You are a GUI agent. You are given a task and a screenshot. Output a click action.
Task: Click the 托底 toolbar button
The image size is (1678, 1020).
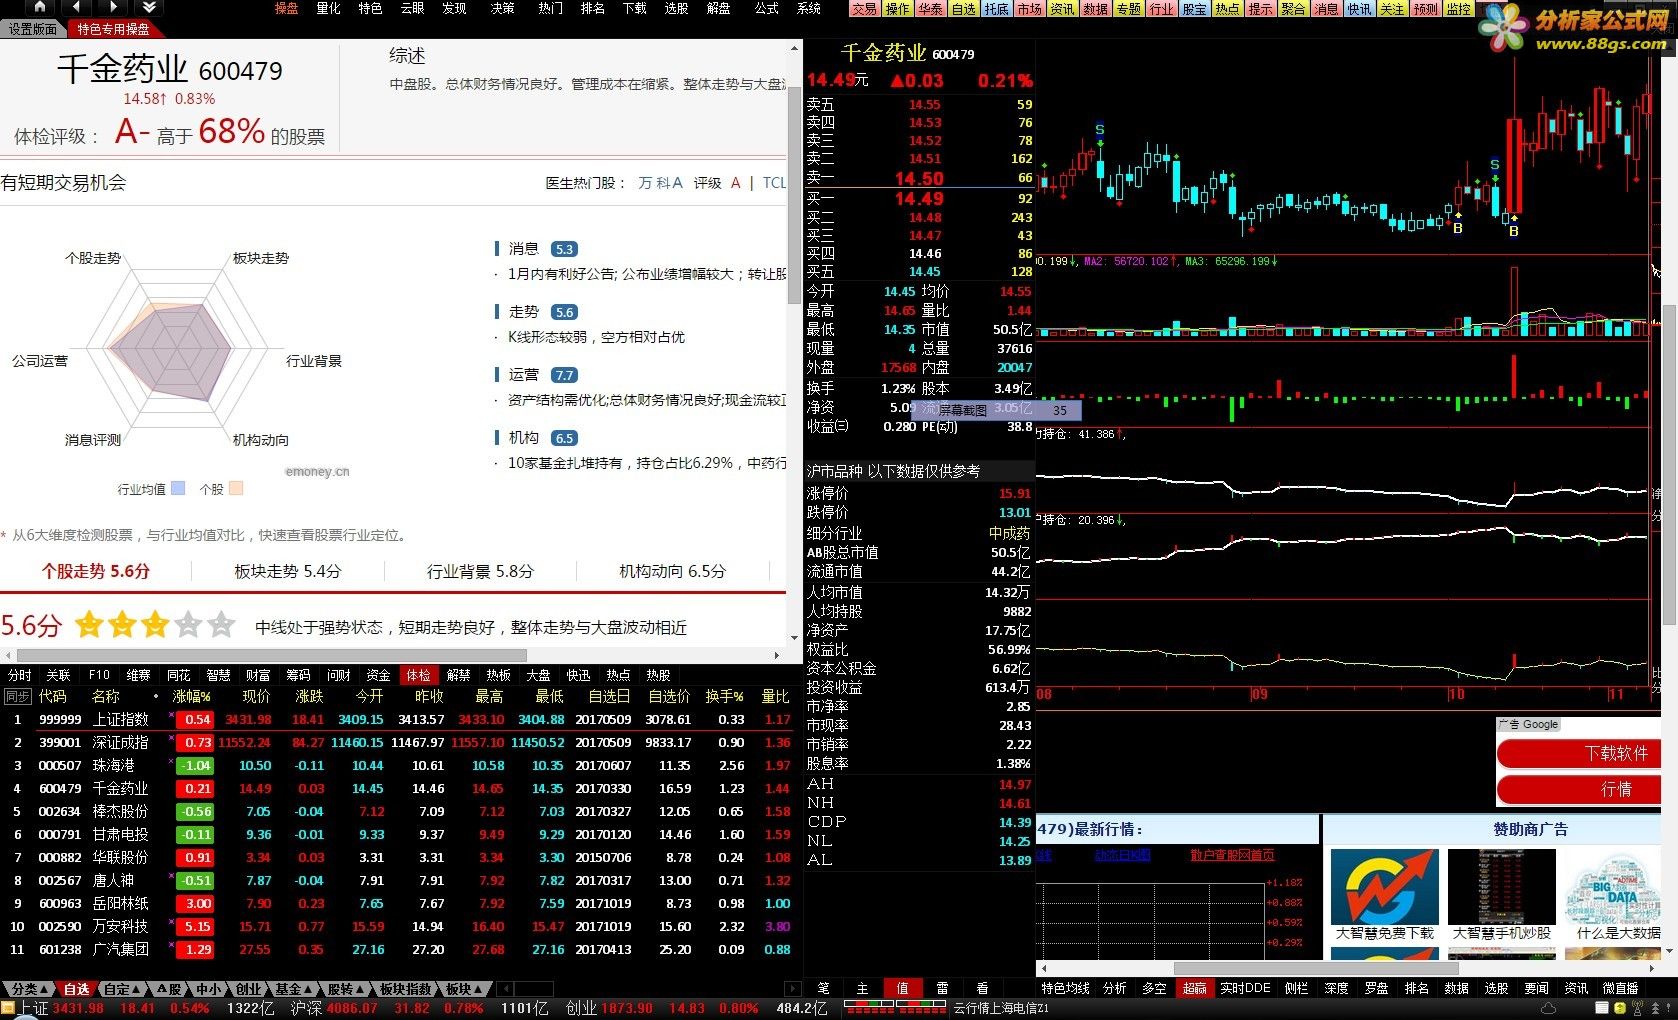tap(997, 9)
